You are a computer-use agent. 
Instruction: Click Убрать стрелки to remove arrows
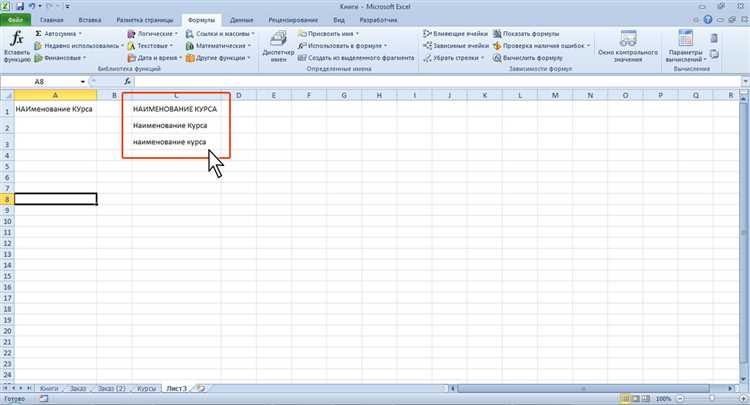coord(453,58)
